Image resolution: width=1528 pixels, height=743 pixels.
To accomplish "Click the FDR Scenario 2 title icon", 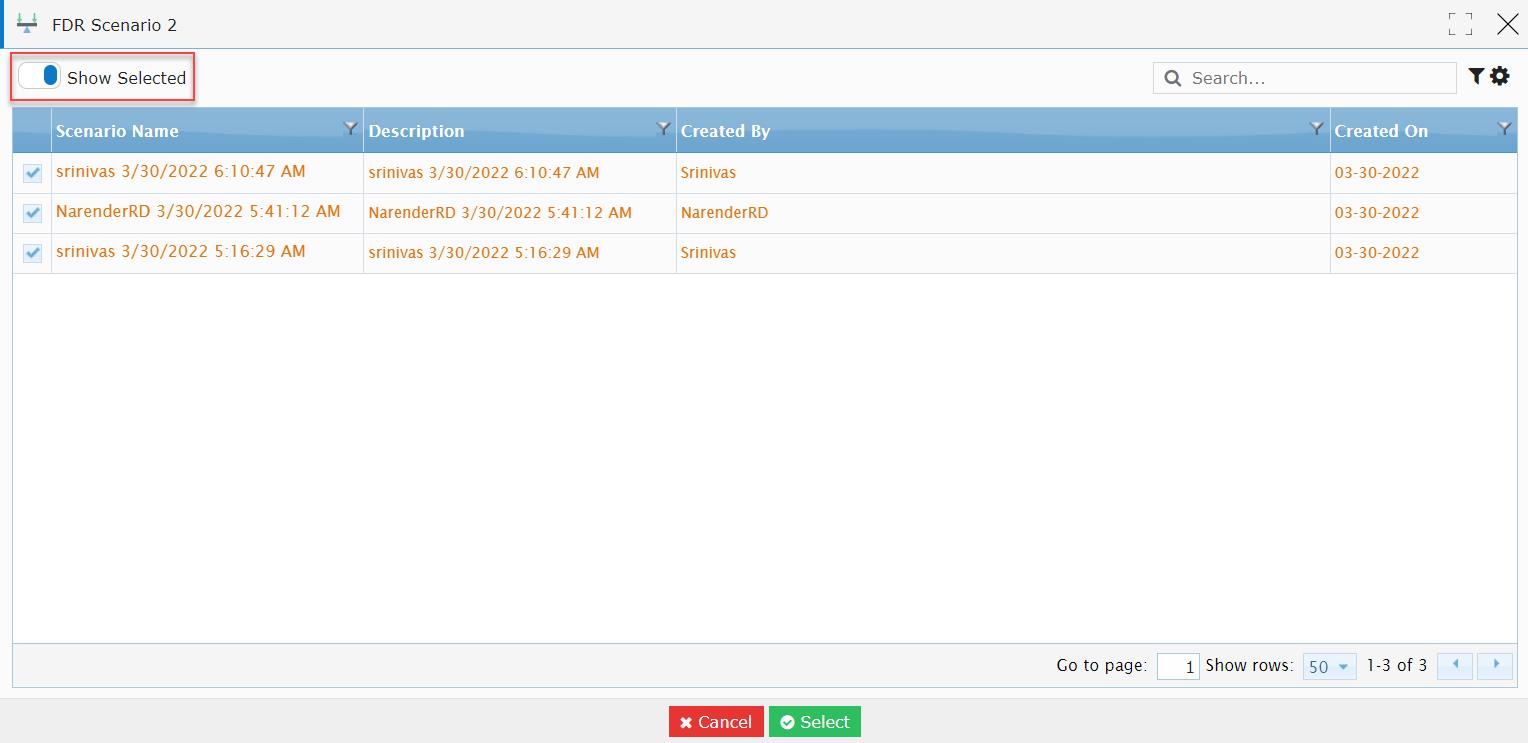I will 27,24.
